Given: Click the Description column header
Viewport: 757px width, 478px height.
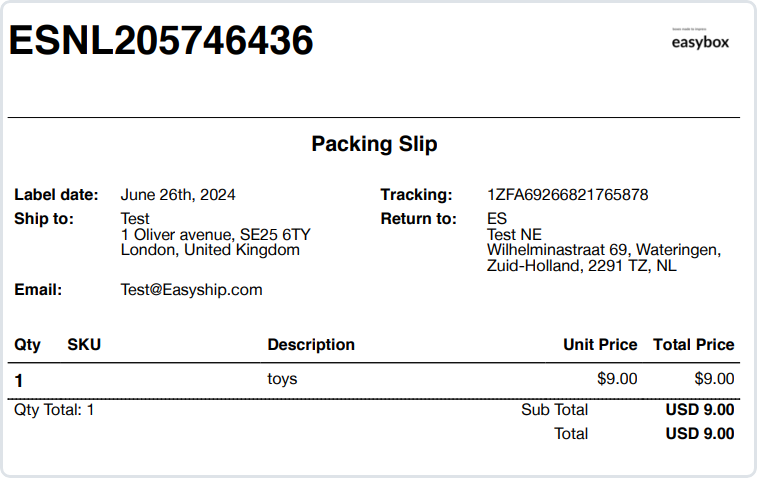Looking at the screenshot, I should coord(311,345).
